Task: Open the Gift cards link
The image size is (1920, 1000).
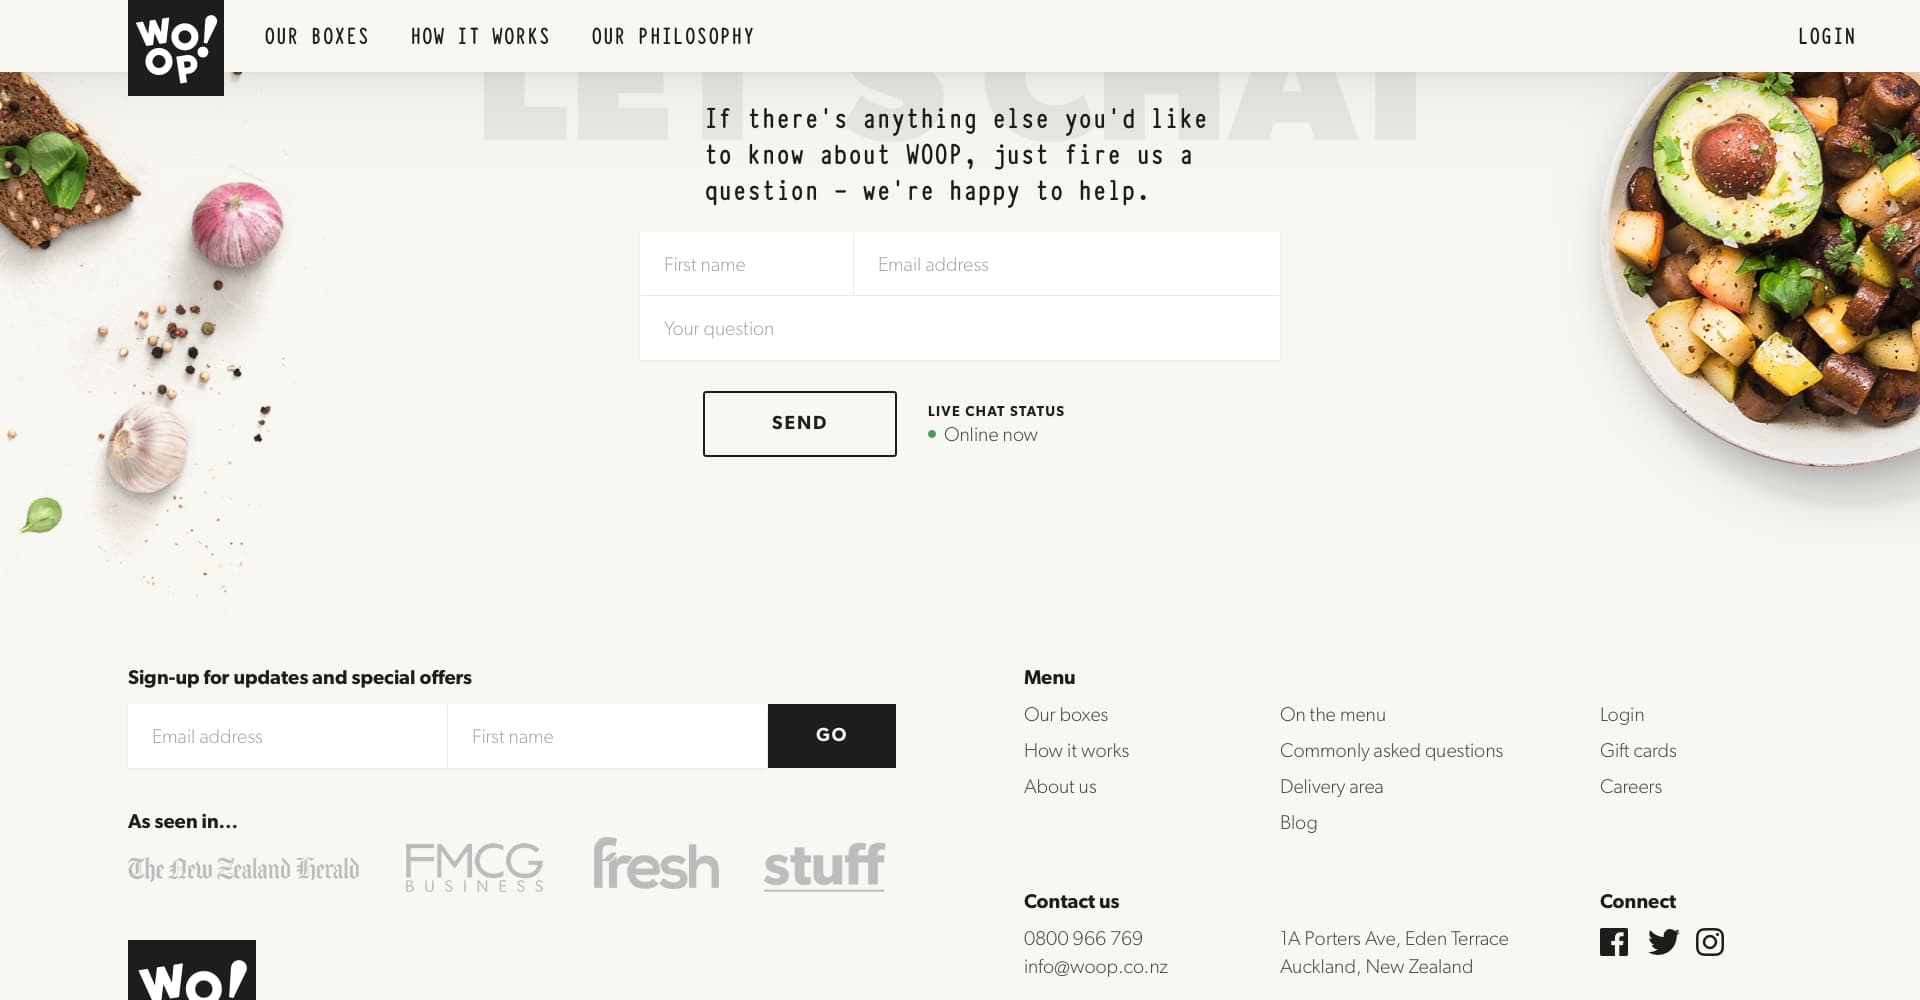Action: pyautogui.click(x=1637, y=750)
